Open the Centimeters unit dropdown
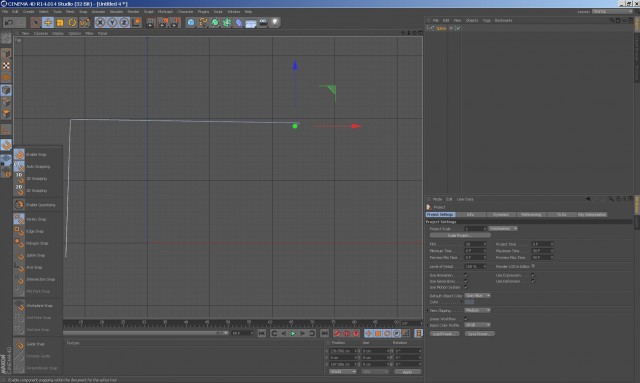Image resolution: width=640 pixels, height=383 pixels. point(503,229)
